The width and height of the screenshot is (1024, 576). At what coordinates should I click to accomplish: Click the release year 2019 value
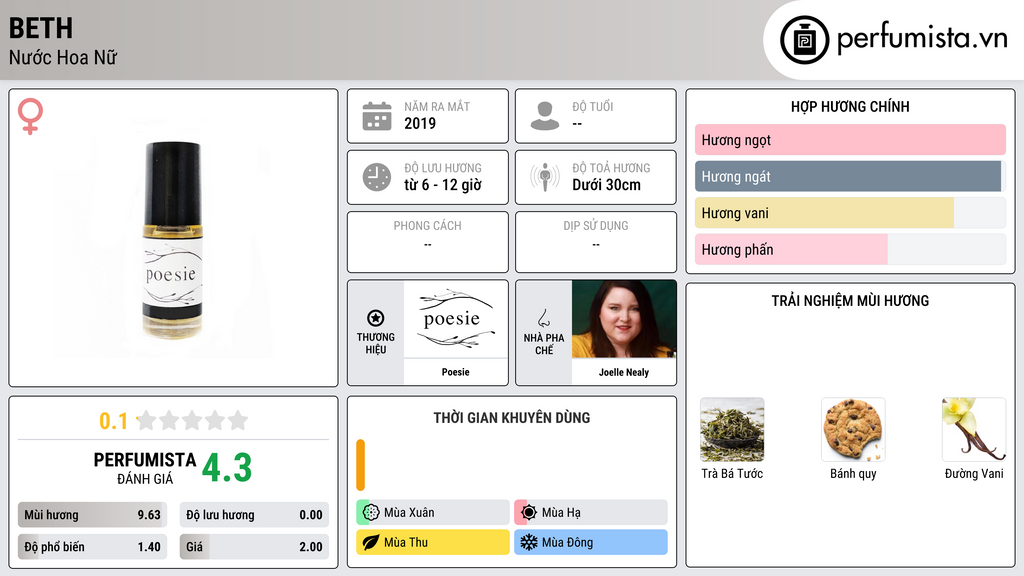click(420, 123)
